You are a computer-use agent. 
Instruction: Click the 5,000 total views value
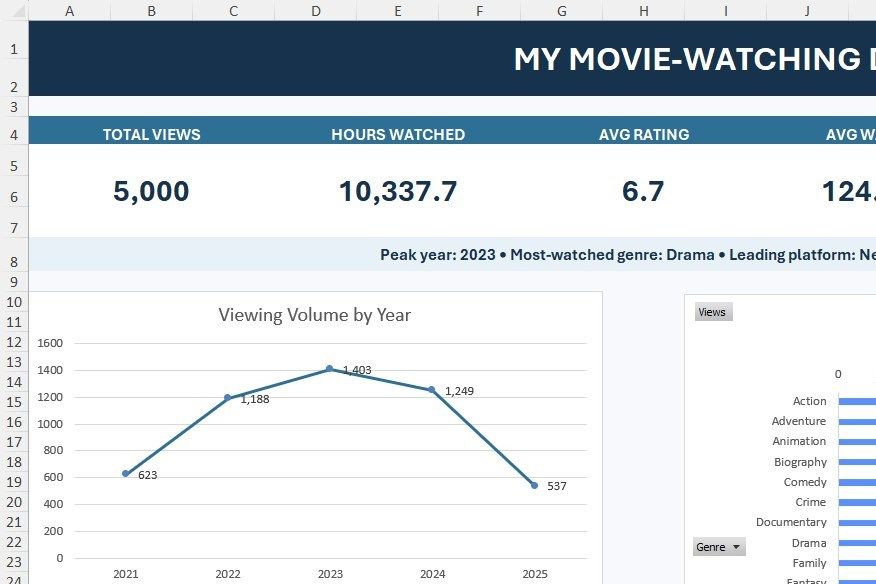coord(151,191)
